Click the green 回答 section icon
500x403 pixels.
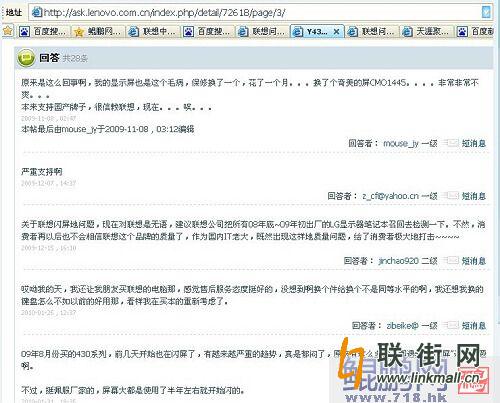(26, 58)
